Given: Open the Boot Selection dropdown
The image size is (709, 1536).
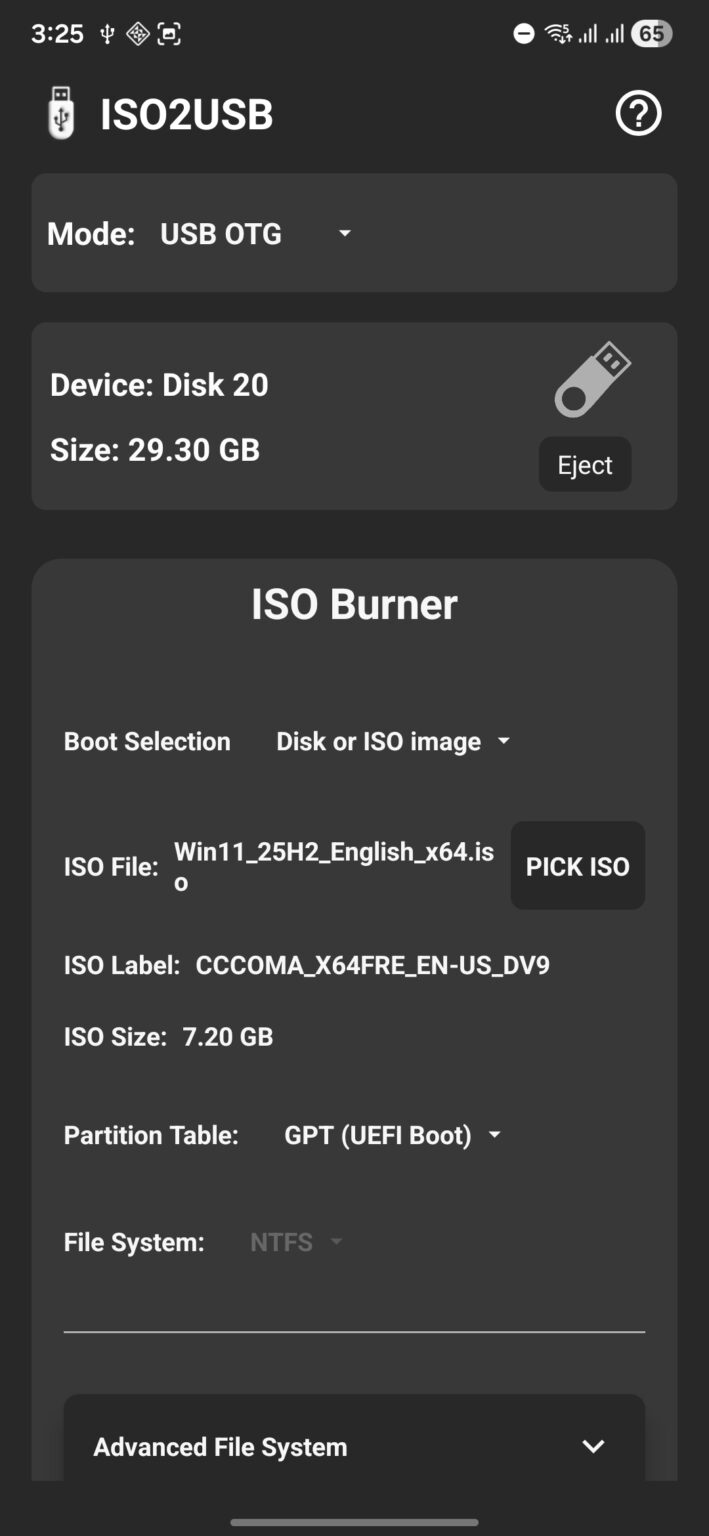Looking at the screenshot, I should [x=390, y=741].
